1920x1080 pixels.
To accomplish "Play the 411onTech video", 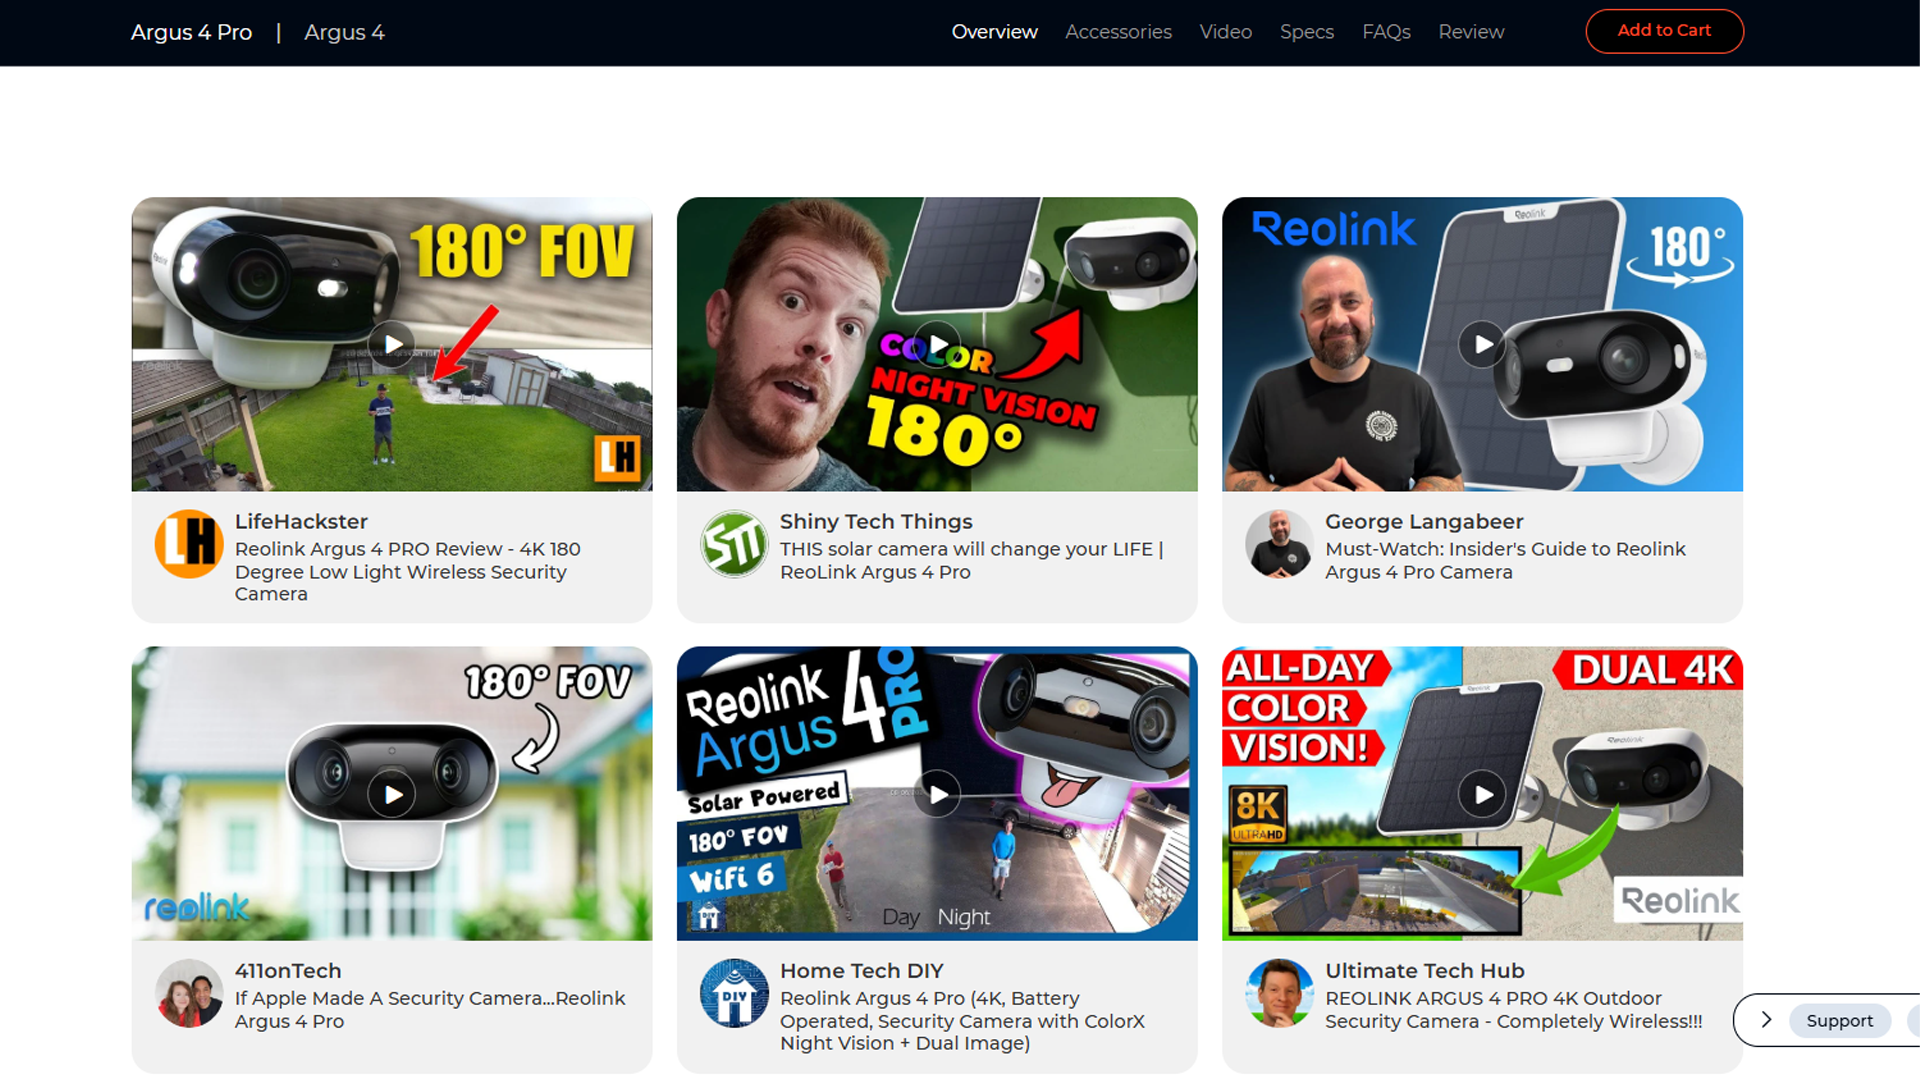I will tap(392, 794).
